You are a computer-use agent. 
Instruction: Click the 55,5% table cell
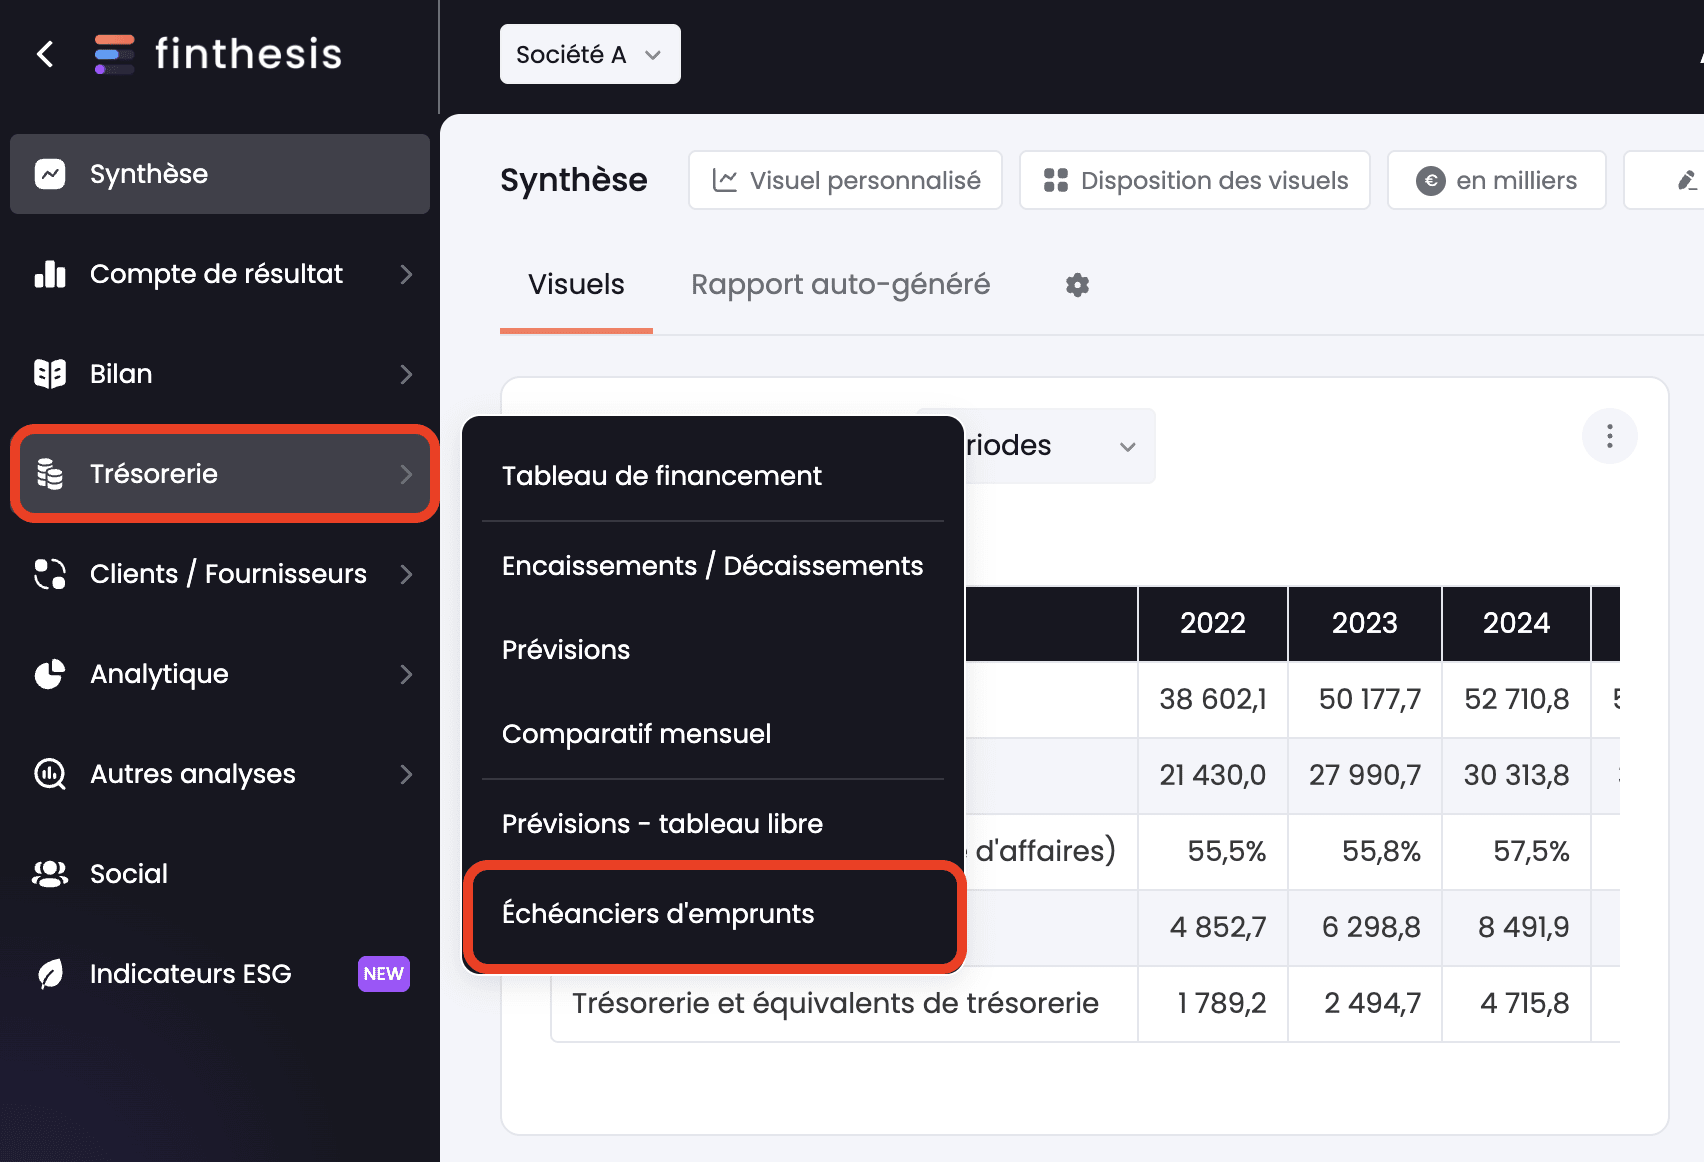(x=1213, y=851)
